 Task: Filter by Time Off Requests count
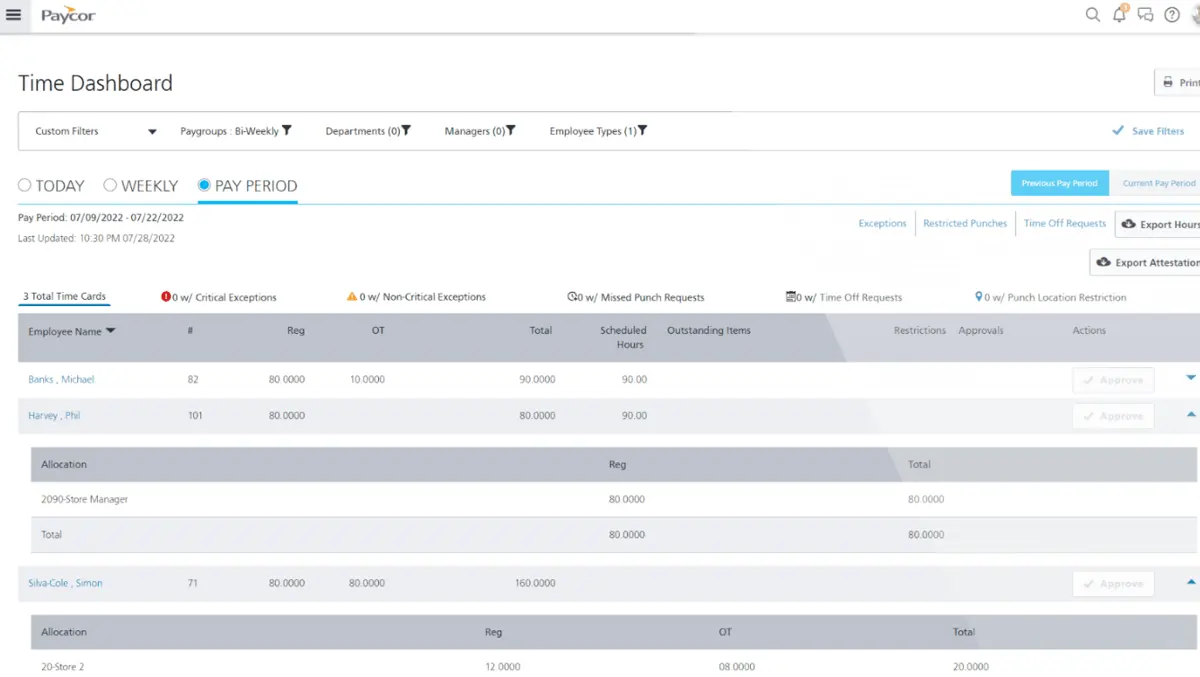click(844, 297)
